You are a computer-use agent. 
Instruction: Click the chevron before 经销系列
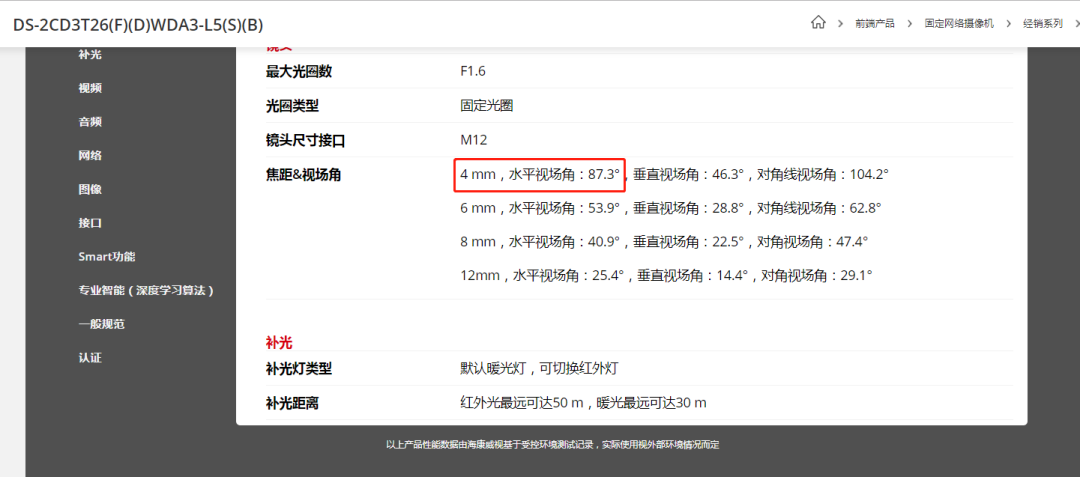tap(1008, 23)
